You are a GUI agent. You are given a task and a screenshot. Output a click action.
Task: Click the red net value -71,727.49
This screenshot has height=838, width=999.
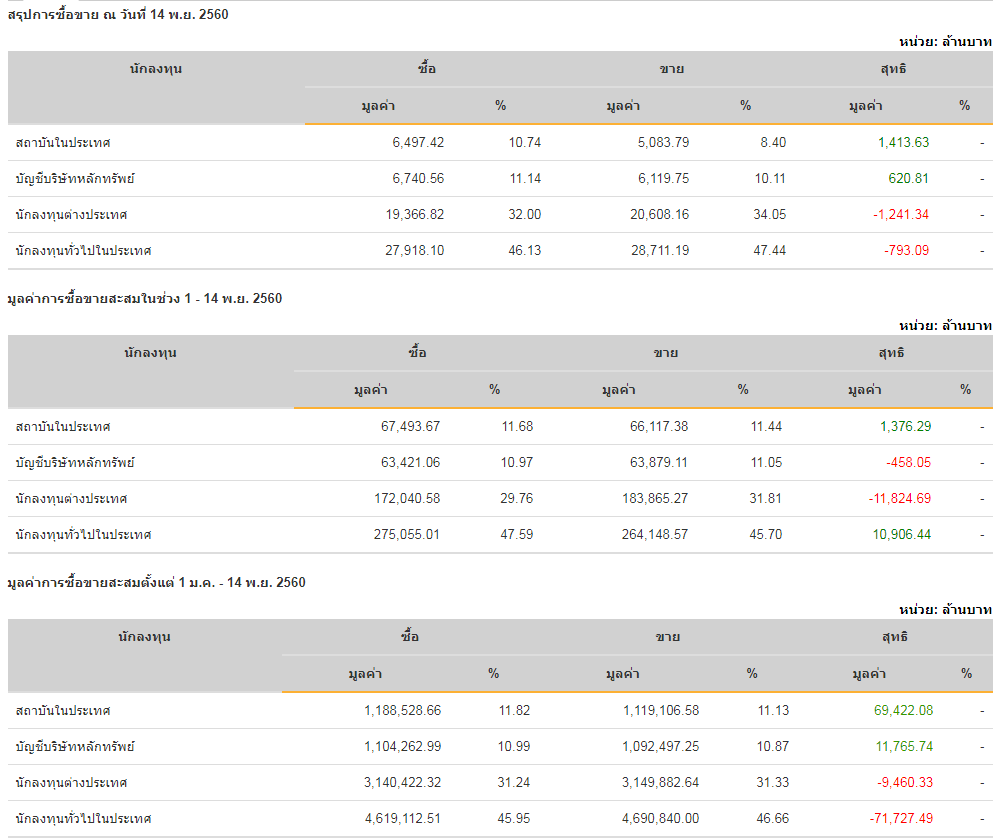899,819
